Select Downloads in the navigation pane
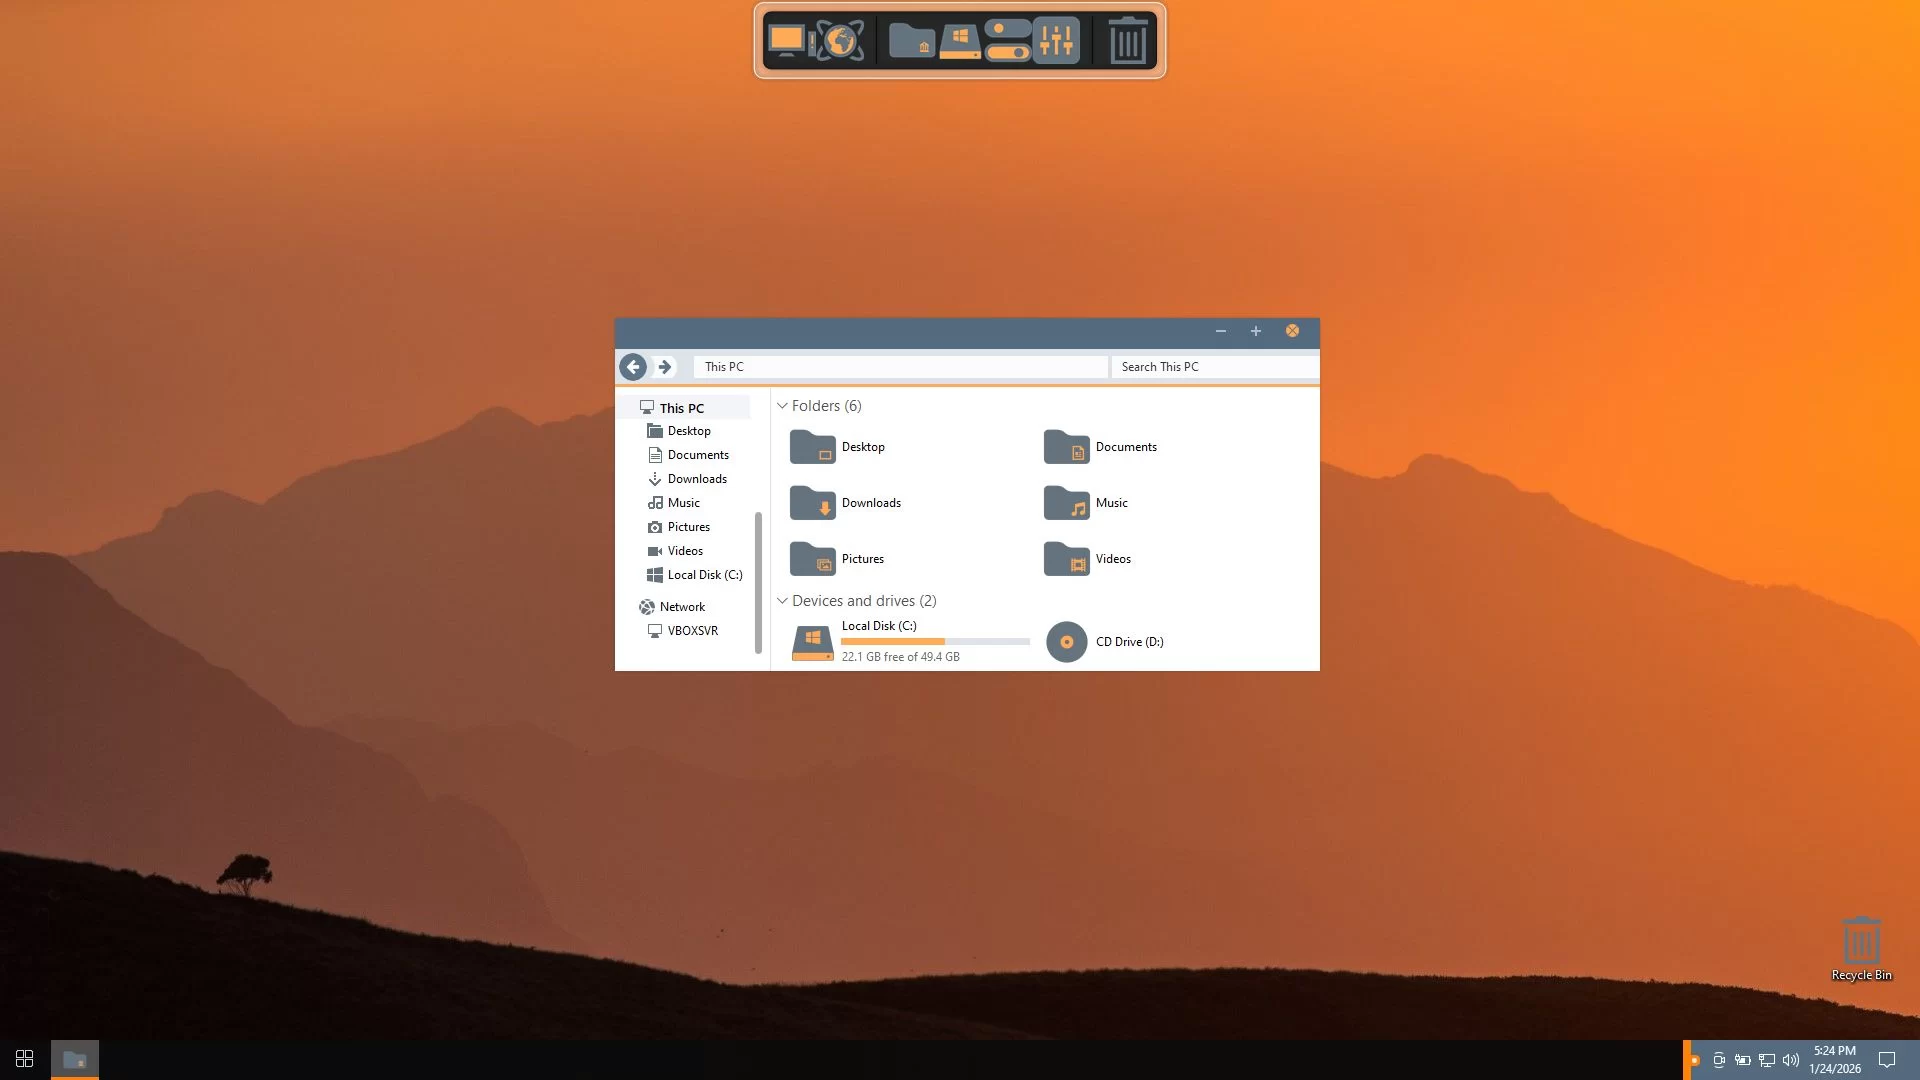This screenshot has height=1080, width=1920. [697, 479]
